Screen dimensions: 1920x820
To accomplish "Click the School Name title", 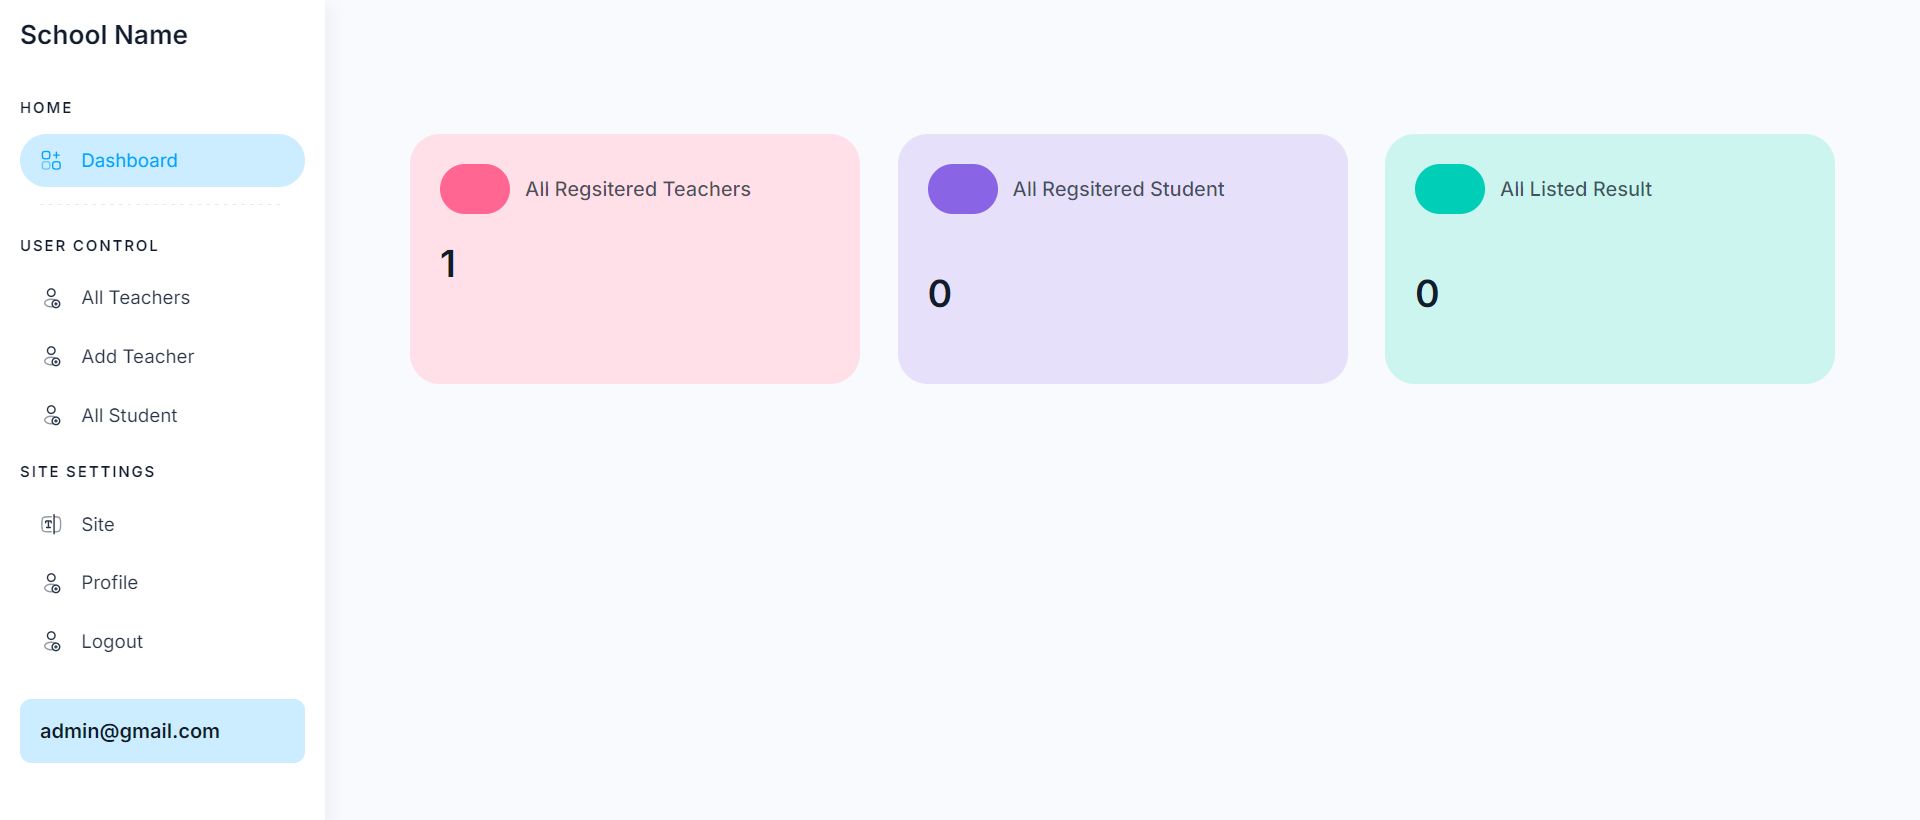I will 104,35.
